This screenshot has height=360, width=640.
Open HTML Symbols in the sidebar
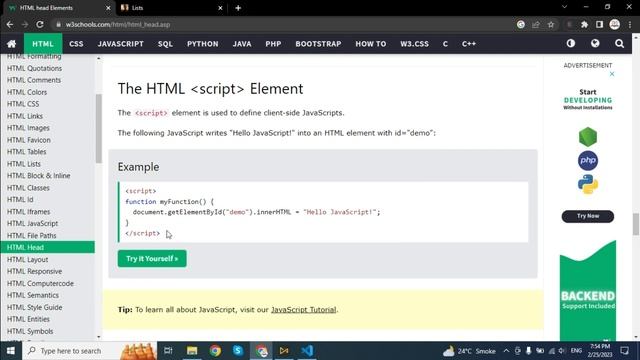pos(30,331)
